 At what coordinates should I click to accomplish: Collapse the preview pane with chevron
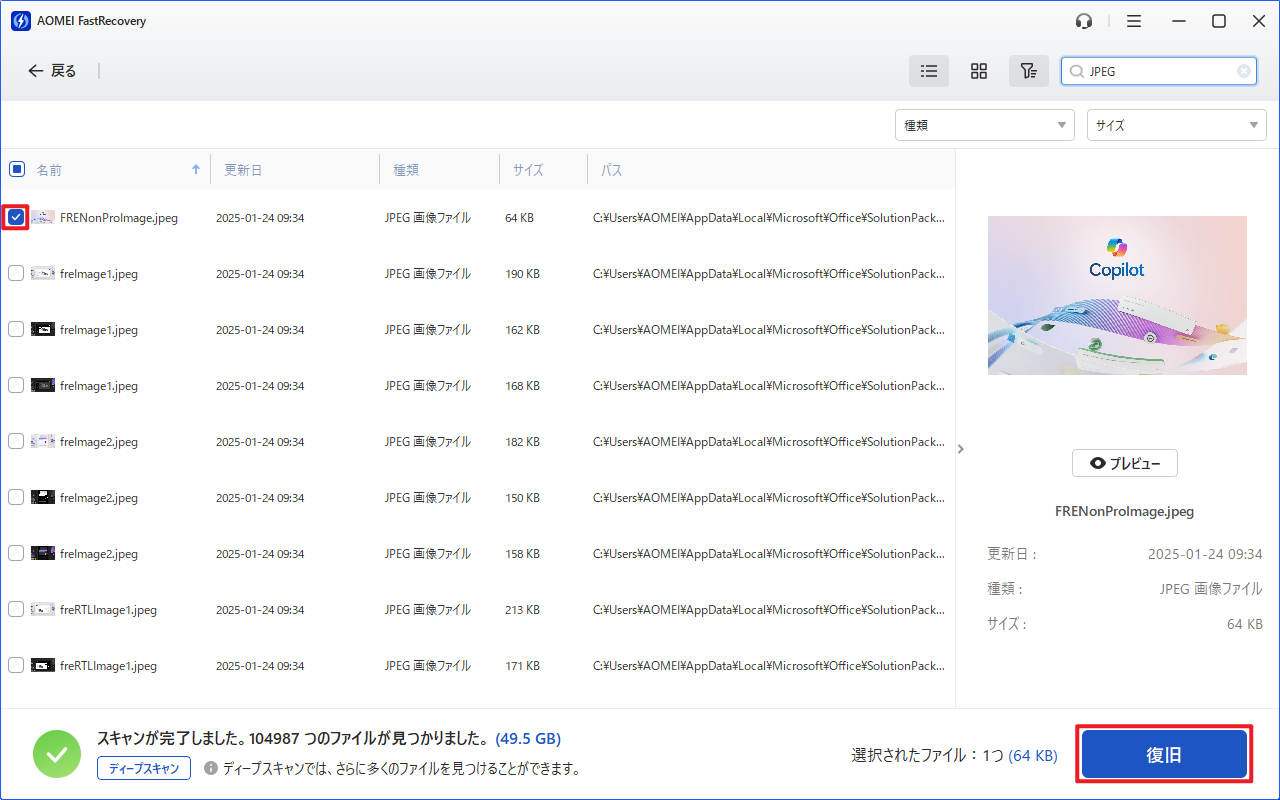pyautogui.click(x=960, y=449)
